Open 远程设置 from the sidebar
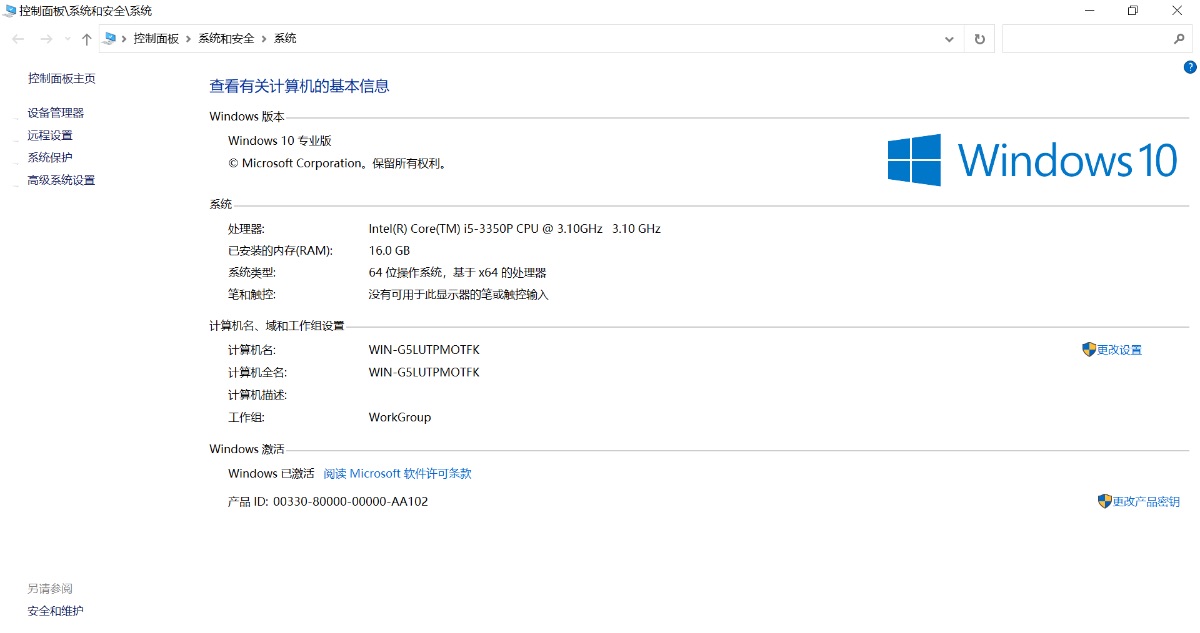The image size is (1200, 633). (50, 135)
